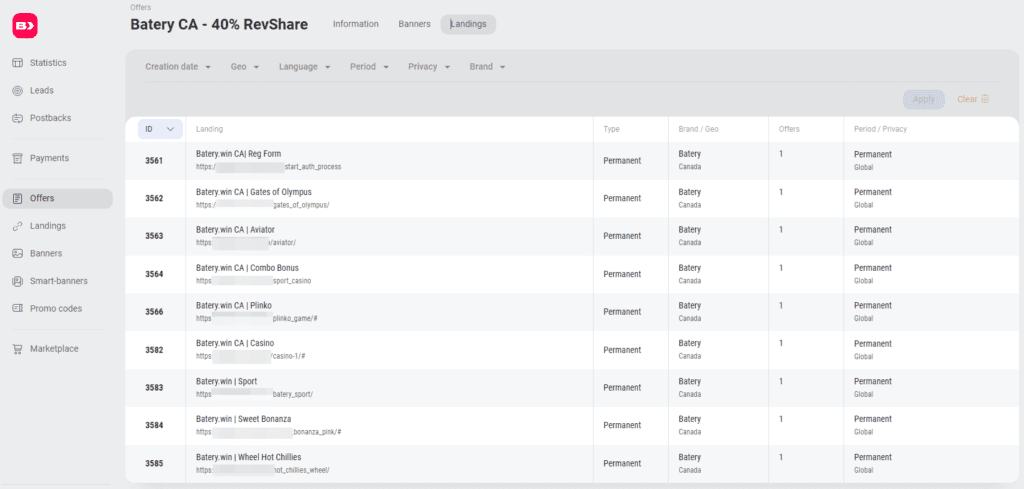Select Offers in the sidebar
Viewport: 1024px width, 489px height.
pyautogui.click(x=57, y=198)
